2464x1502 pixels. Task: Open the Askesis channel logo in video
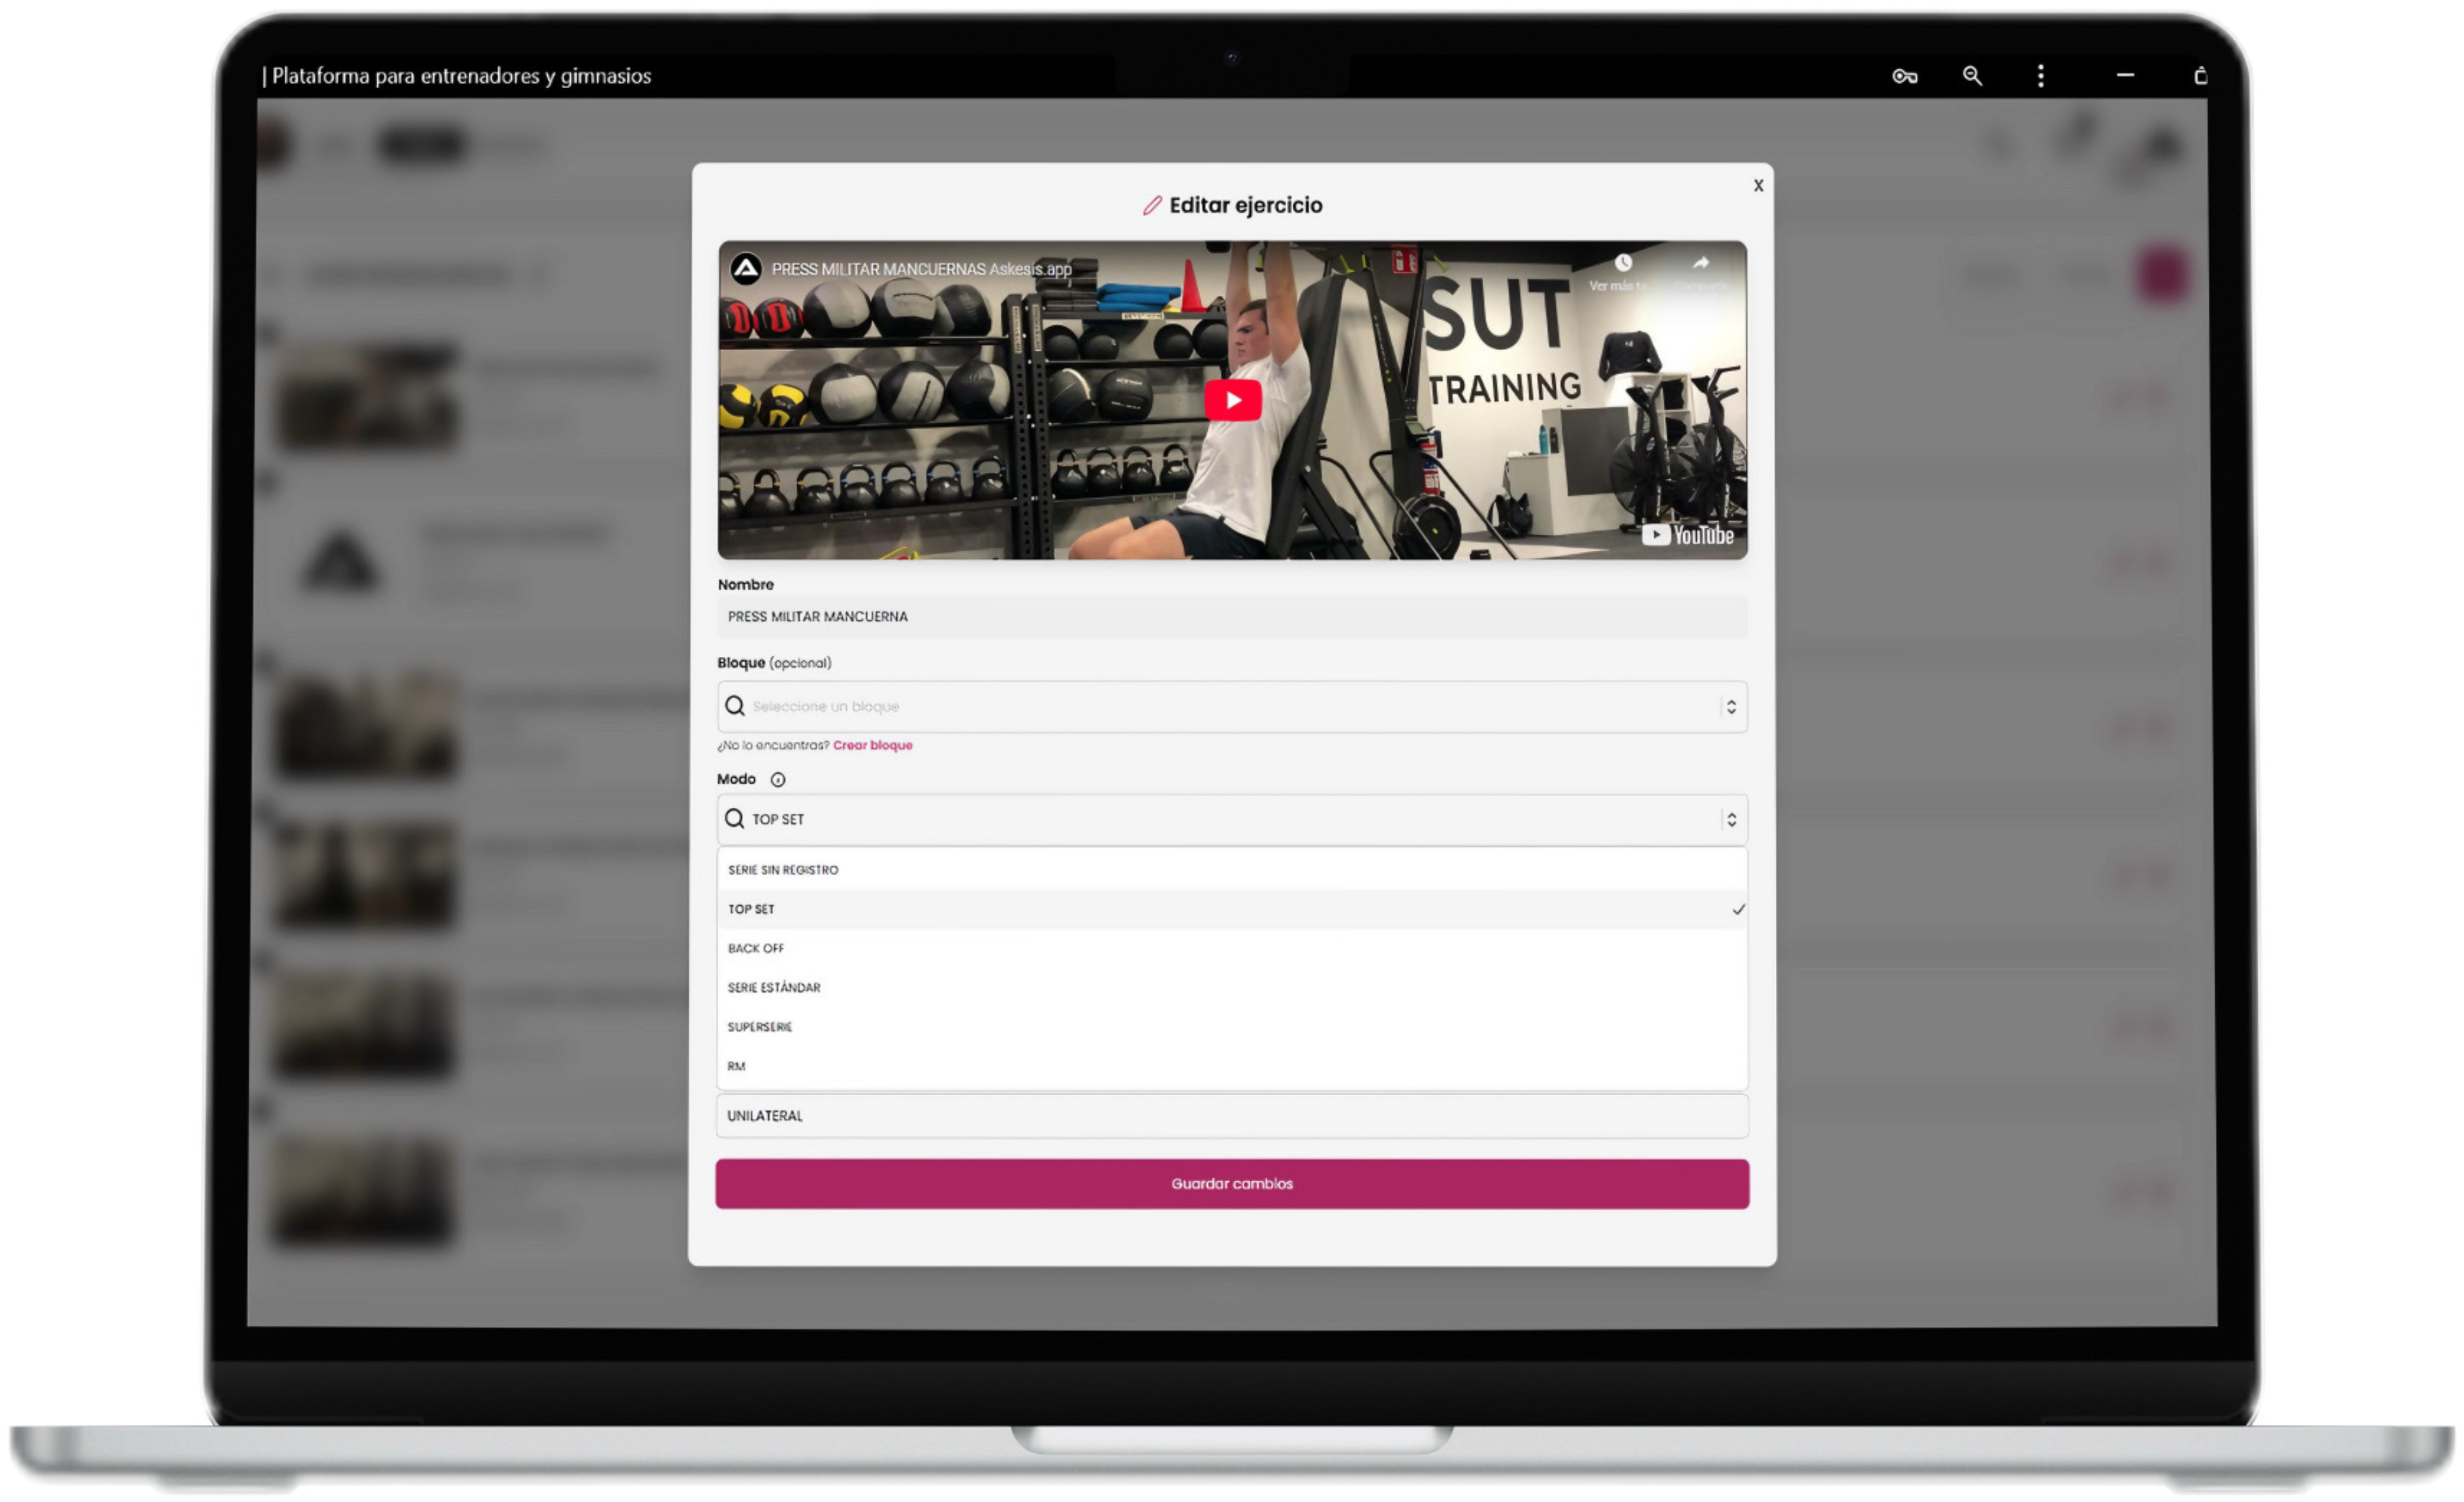tap(746, 269)
